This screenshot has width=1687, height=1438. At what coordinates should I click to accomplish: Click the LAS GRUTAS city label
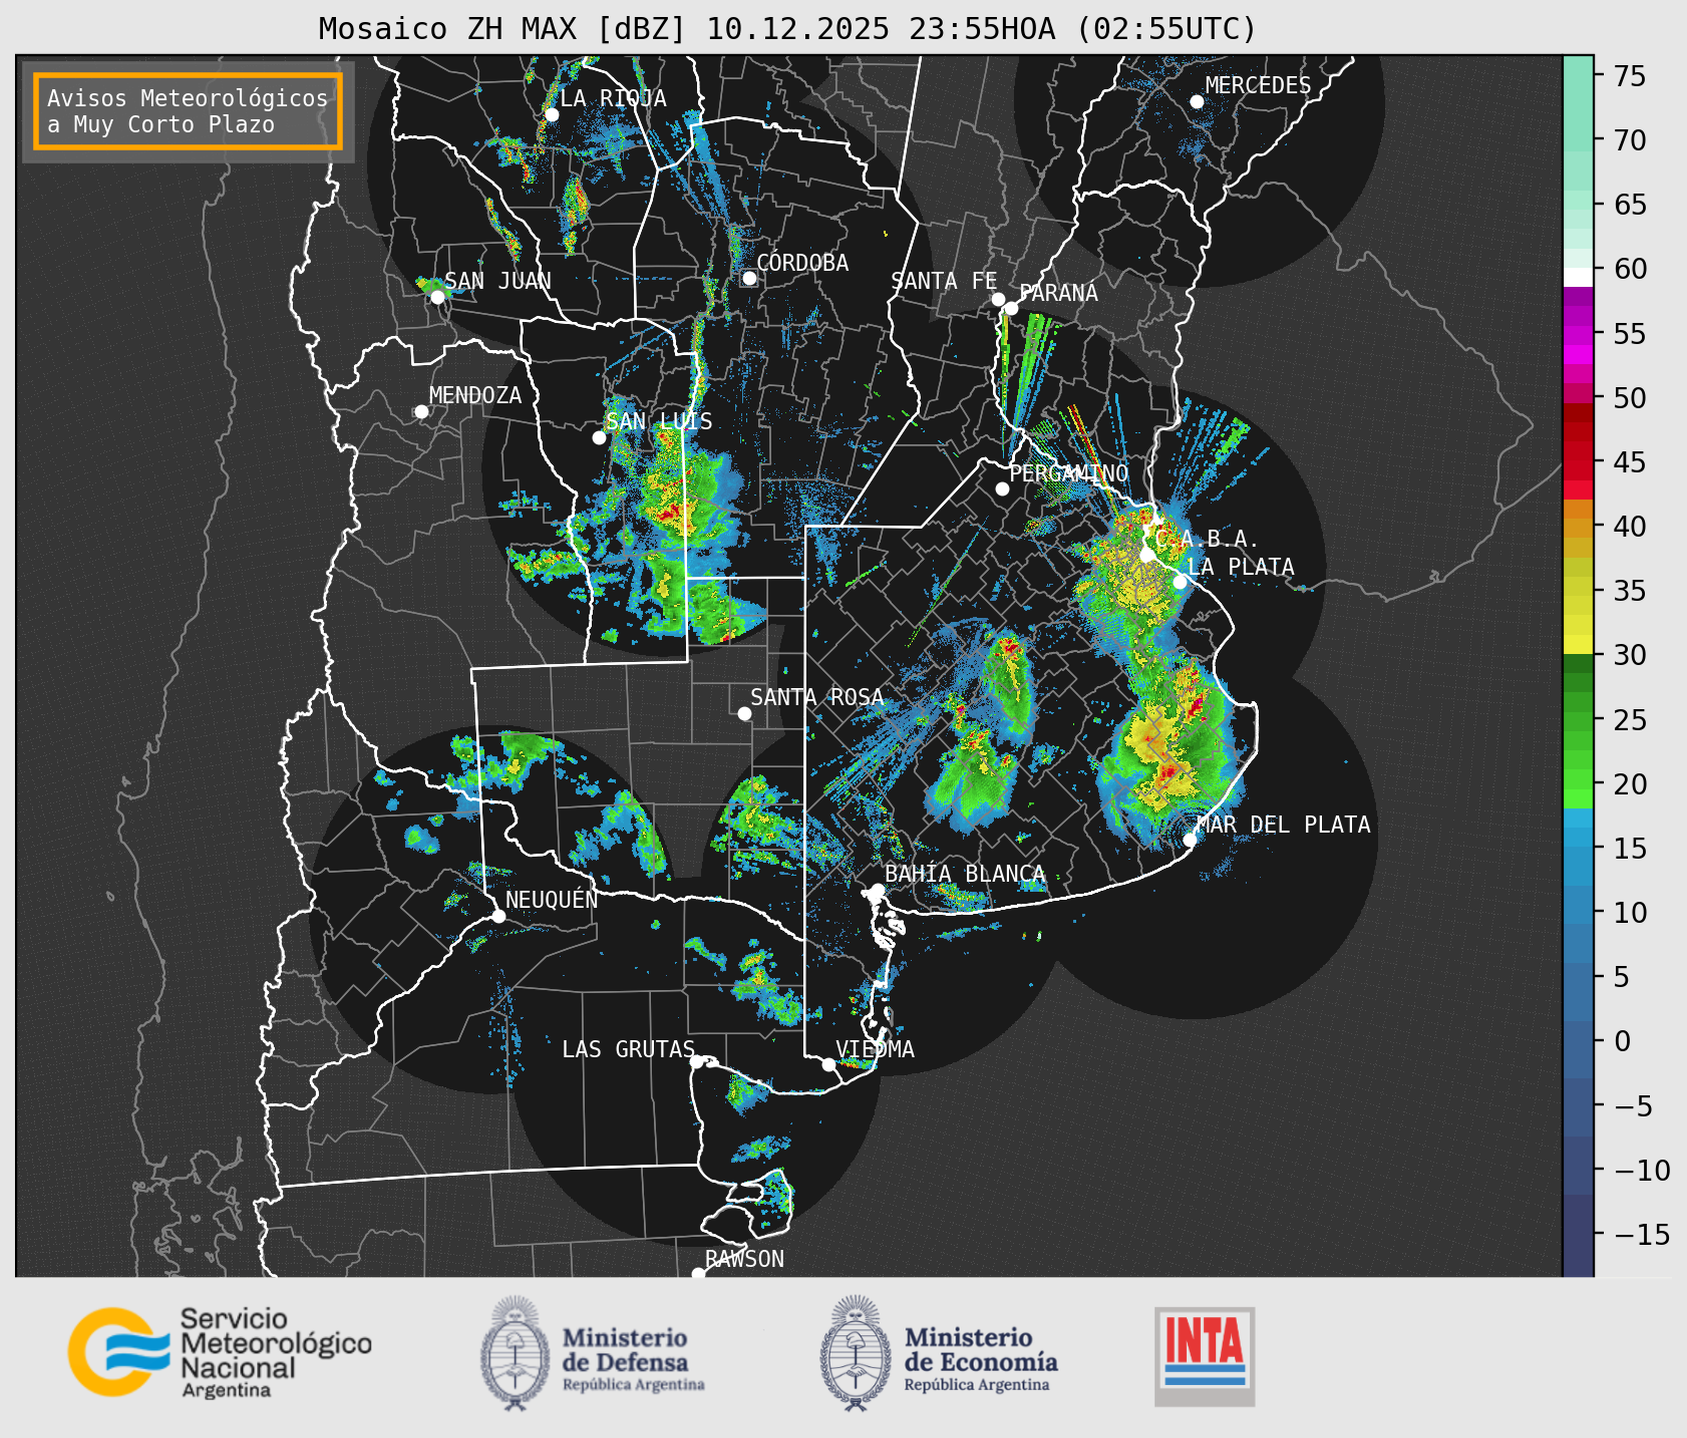click(x=628, y=1049)
